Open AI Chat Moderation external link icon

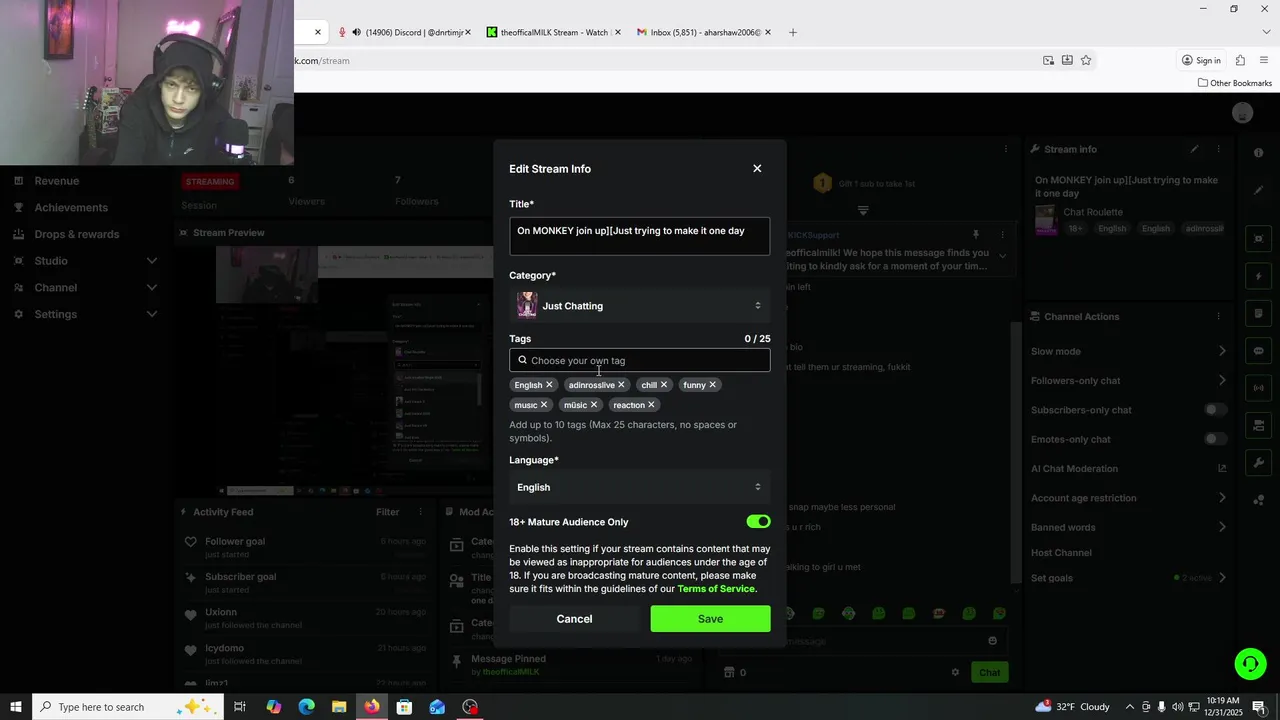[1221, 468]
